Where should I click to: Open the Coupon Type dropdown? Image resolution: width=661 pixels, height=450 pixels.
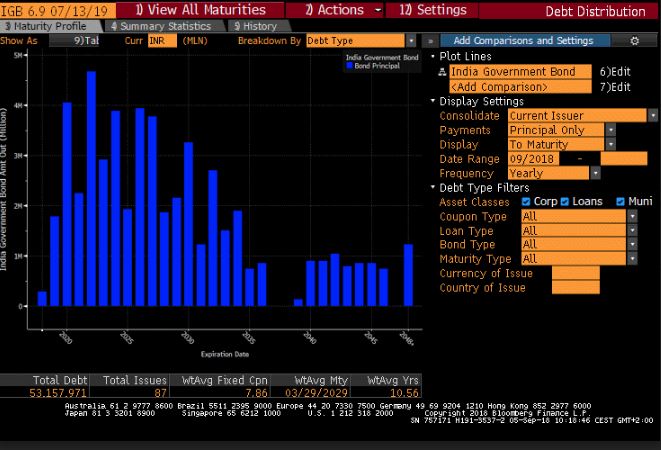tap(632, 216)
